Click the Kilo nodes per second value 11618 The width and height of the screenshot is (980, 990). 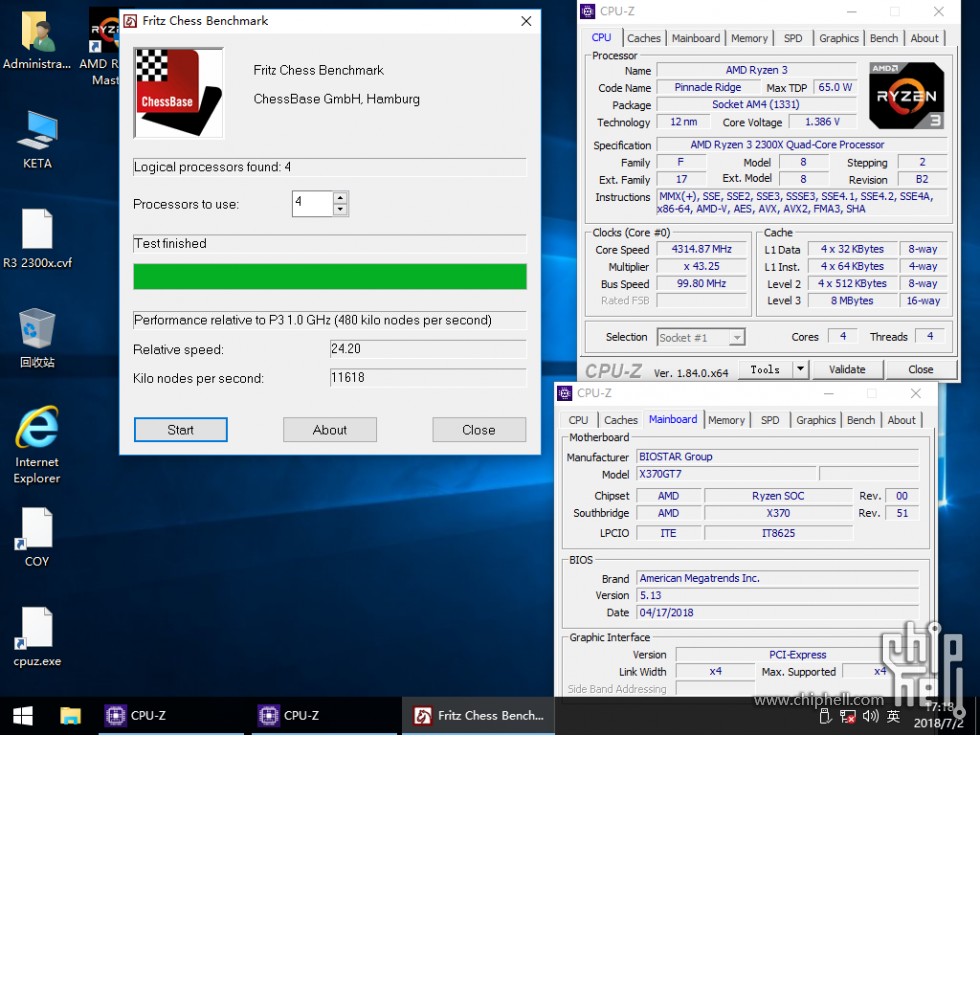[x=427, y=378]
